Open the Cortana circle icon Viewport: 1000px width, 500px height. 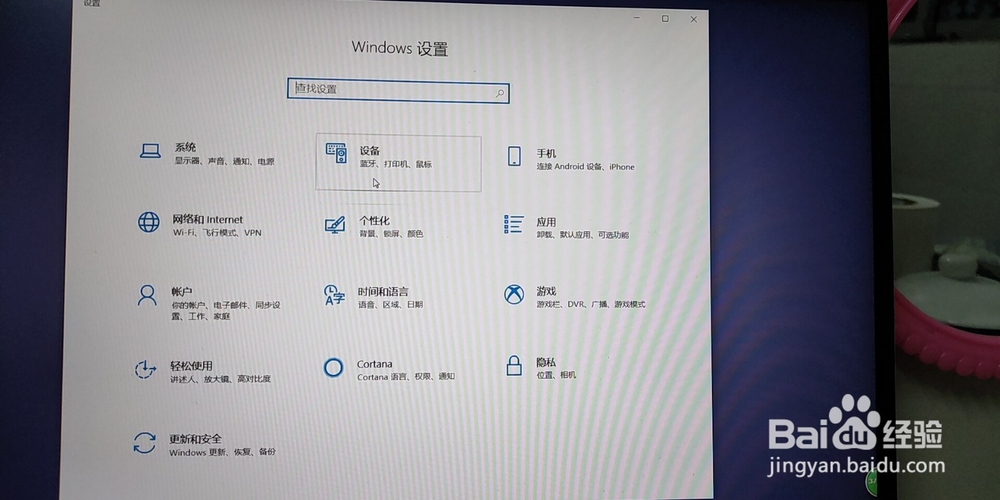[x=333, y=367]
